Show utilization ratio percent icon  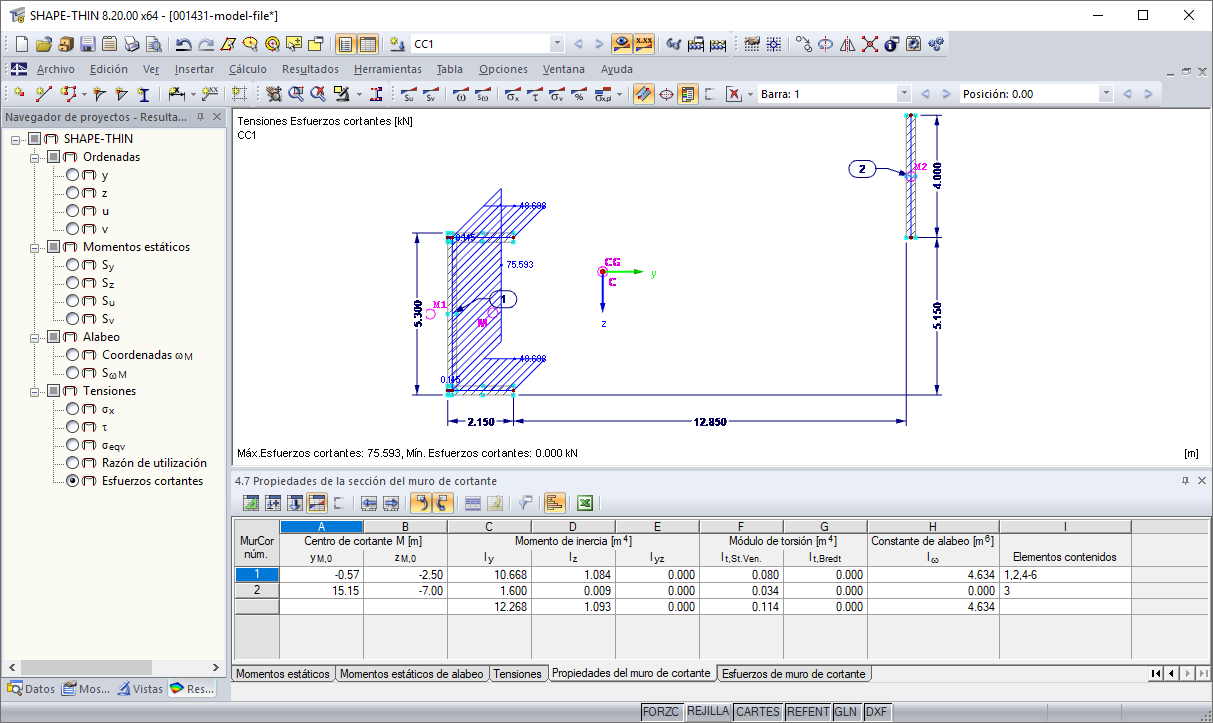tap(580, 94)
